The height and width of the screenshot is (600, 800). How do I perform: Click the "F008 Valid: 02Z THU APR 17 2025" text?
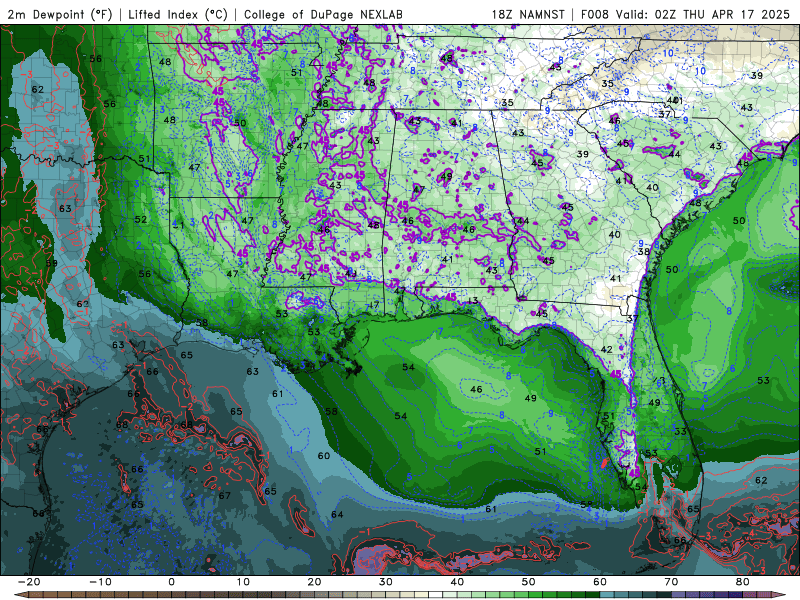pyautogui.click(x=685, y=14)
